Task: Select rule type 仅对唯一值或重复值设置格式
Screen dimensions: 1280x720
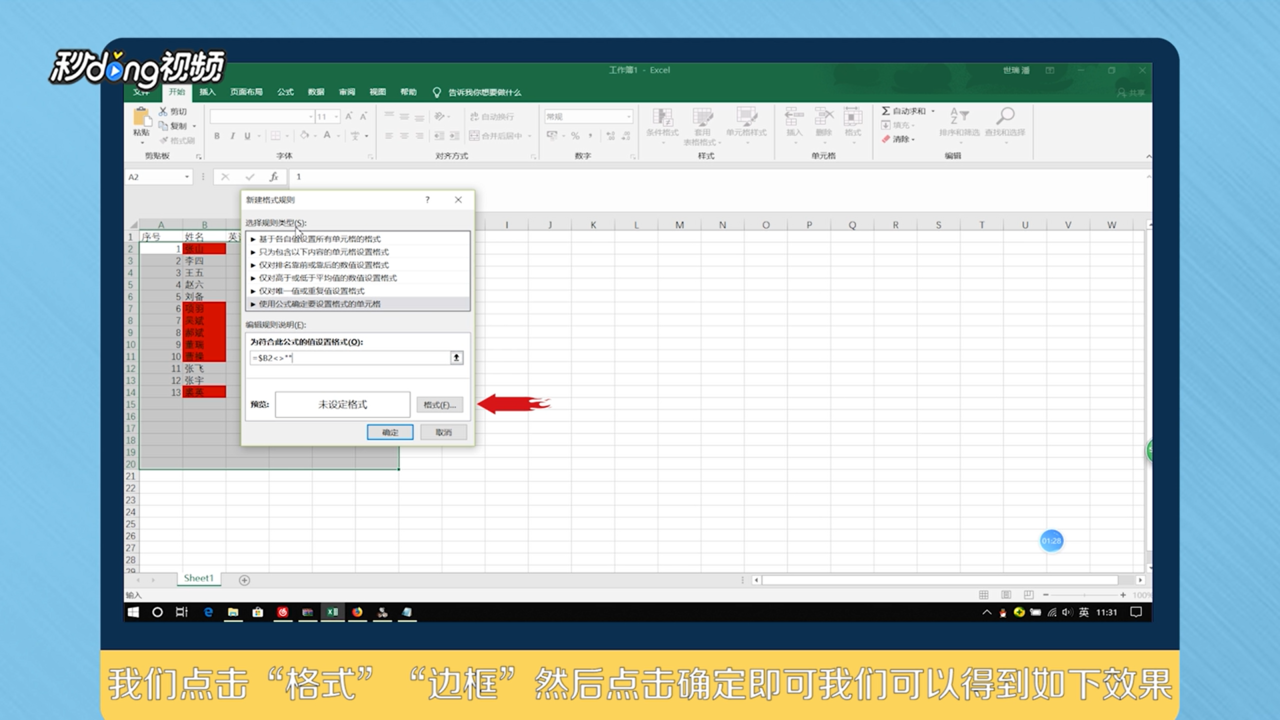Action: pyautogui.click(x=358, y=291)
